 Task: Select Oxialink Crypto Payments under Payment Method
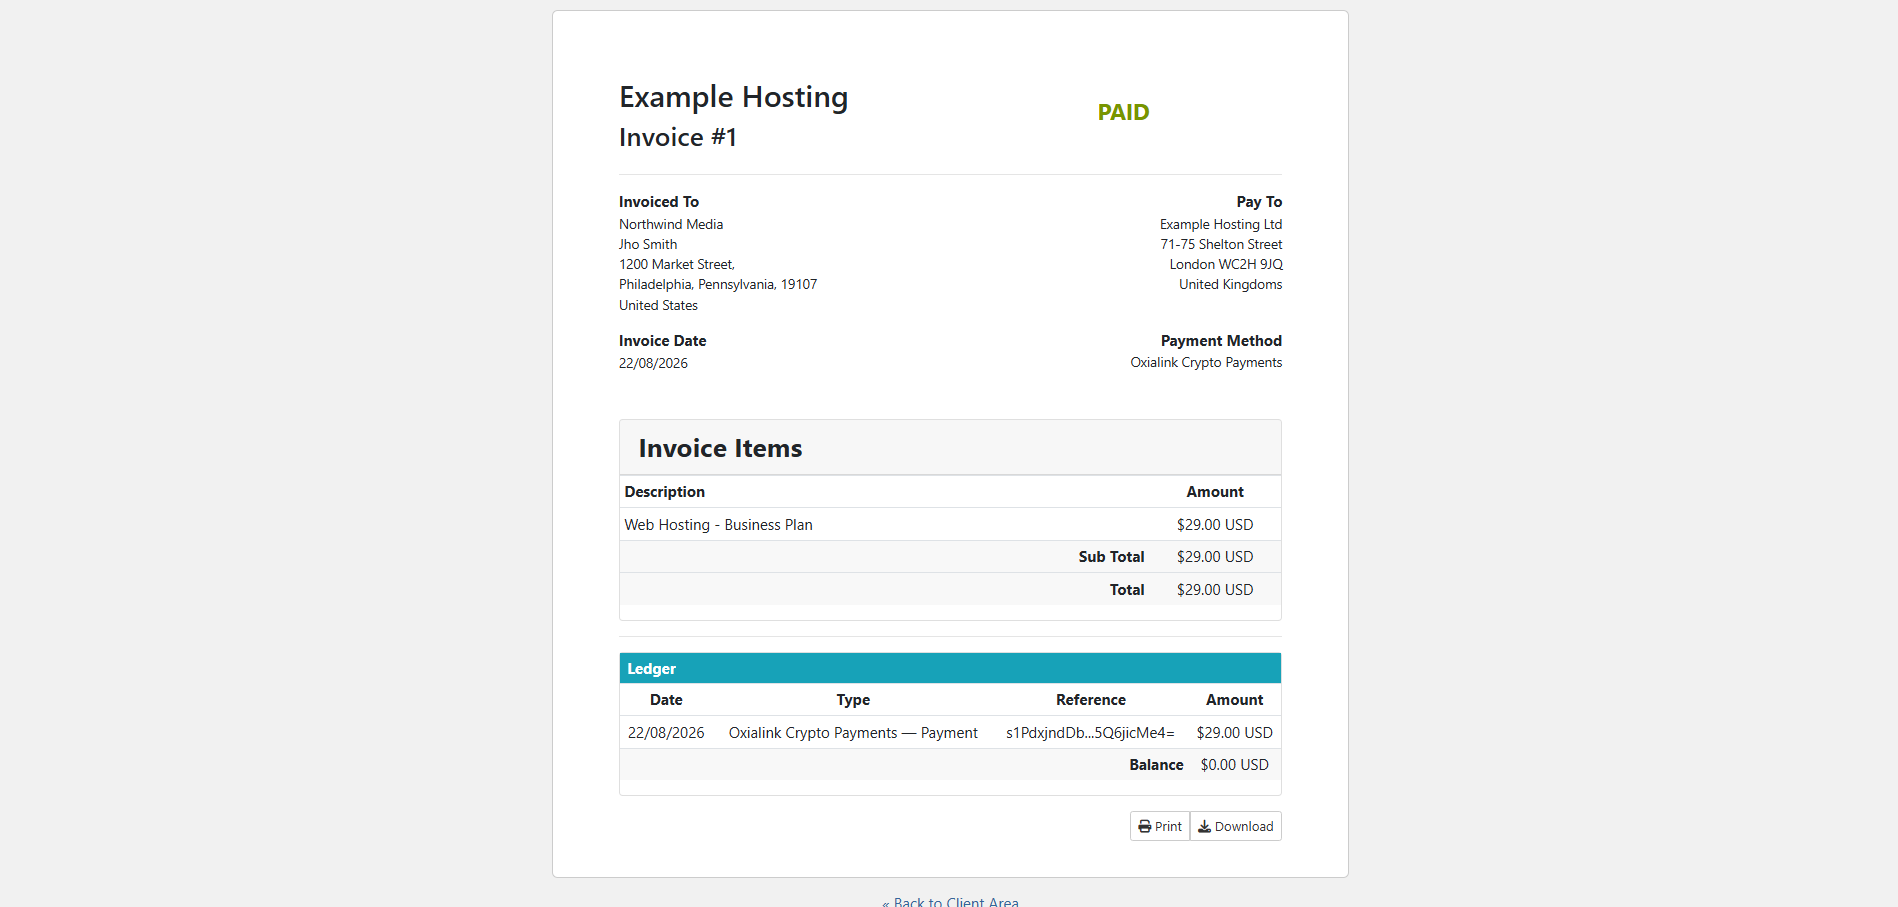click(1206, 362)
